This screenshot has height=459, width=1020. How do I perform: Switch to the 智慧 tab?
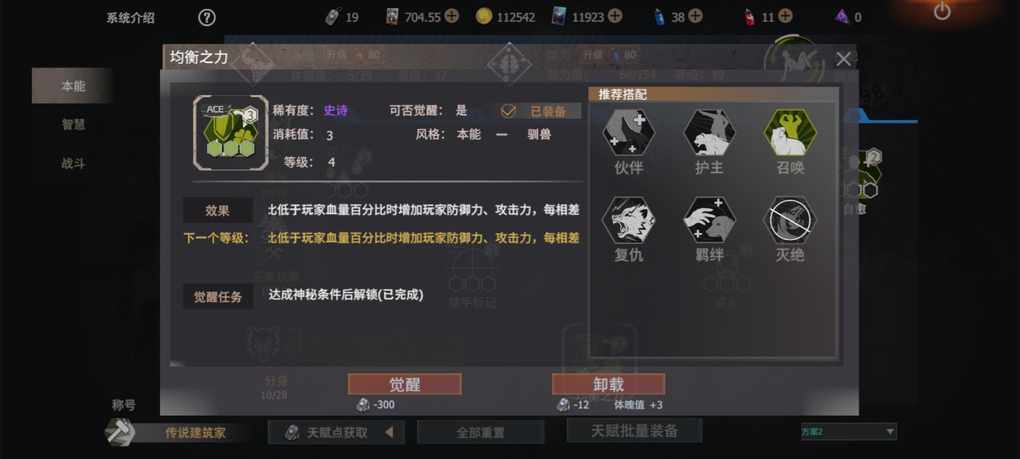pos(73,124)
